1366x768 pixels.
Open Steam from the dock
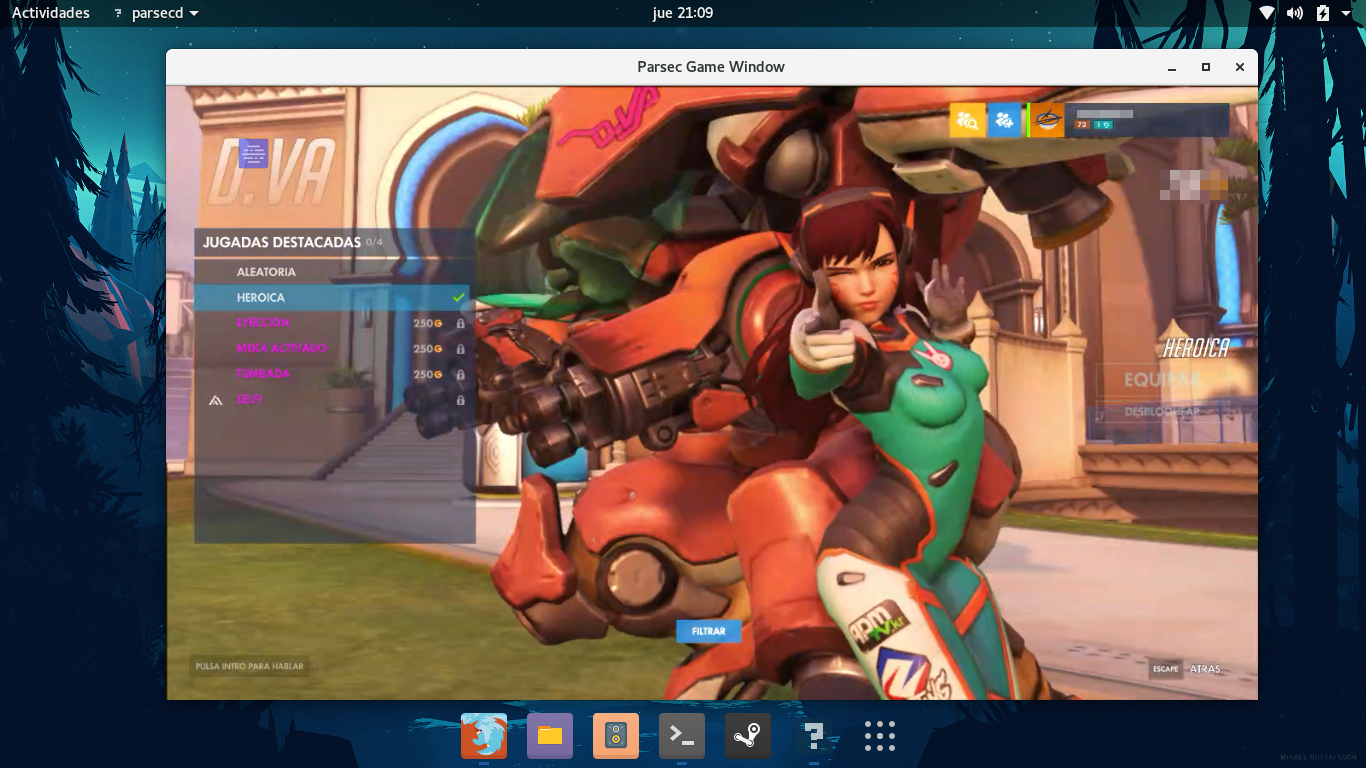(748, 736)
